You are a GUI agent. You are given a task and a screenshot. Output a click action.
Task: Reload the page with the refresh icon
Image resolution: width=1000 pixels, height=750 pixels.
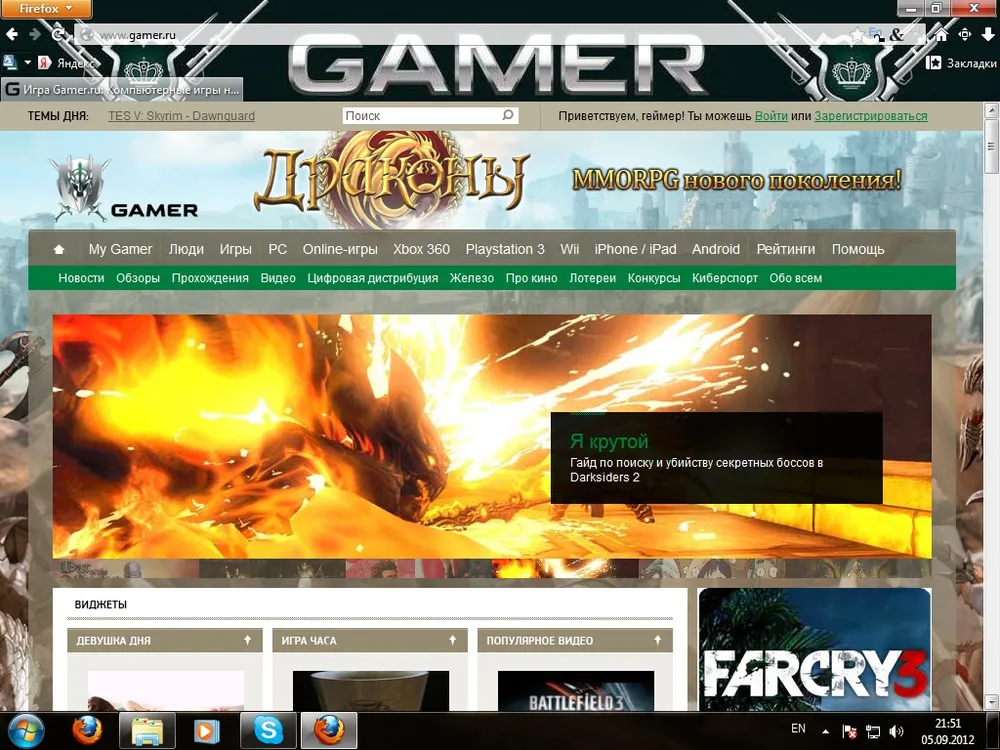tap(58, 34)
